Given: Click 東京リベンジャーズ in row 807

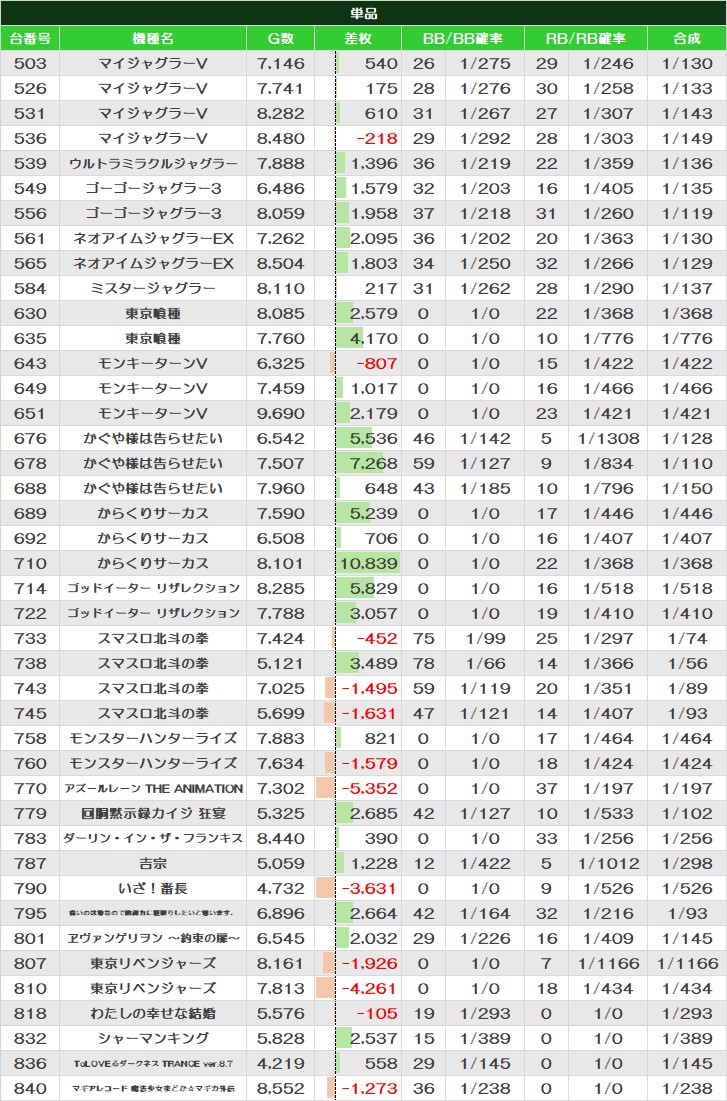Looking at the screenshot, I should tap(153, 963).
